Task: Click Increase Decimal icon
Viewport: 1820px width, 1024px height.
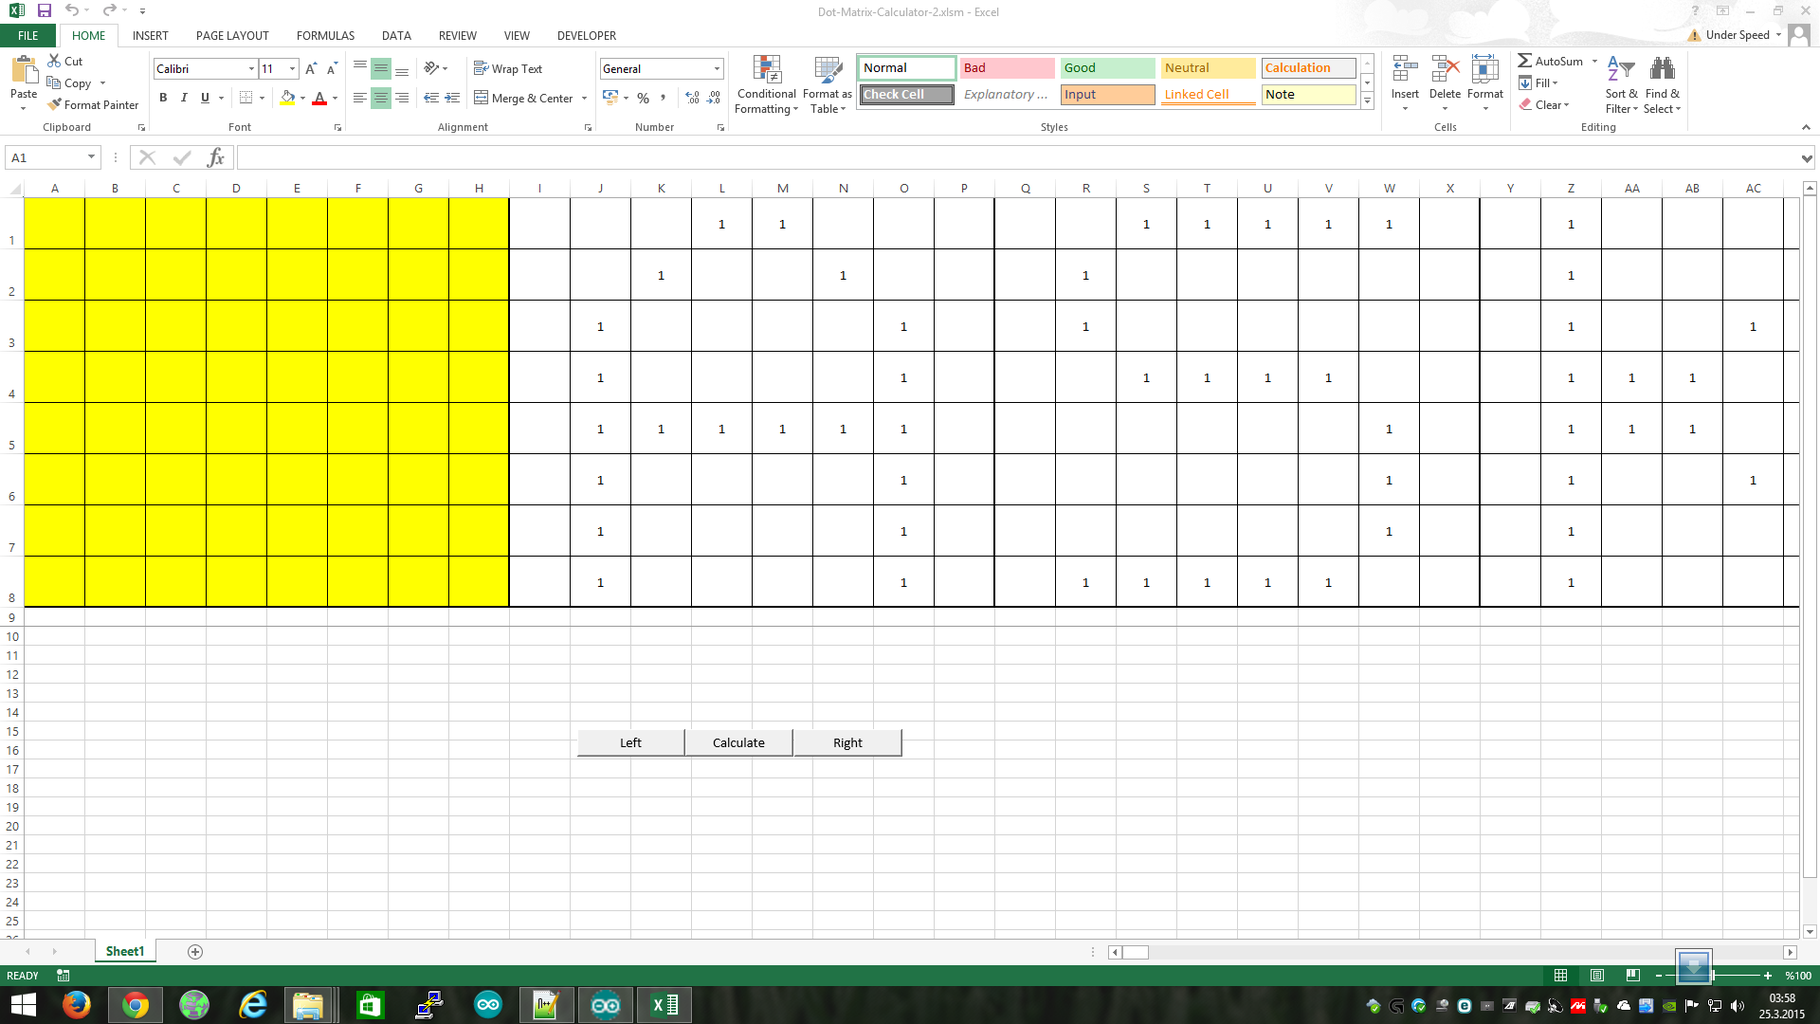Action: [692, 98]
